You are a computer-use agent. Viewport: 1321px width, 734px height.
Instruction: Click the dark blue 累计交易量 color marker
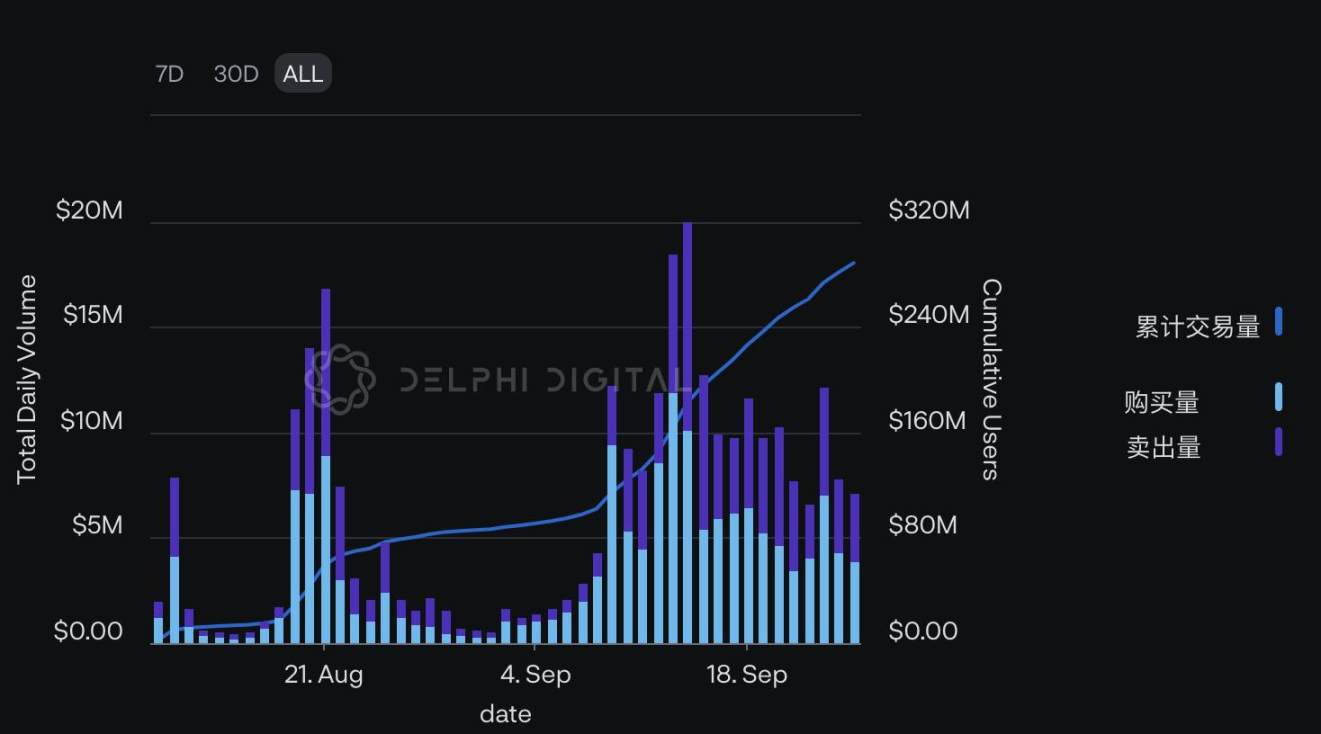(x=1278, y=322)
